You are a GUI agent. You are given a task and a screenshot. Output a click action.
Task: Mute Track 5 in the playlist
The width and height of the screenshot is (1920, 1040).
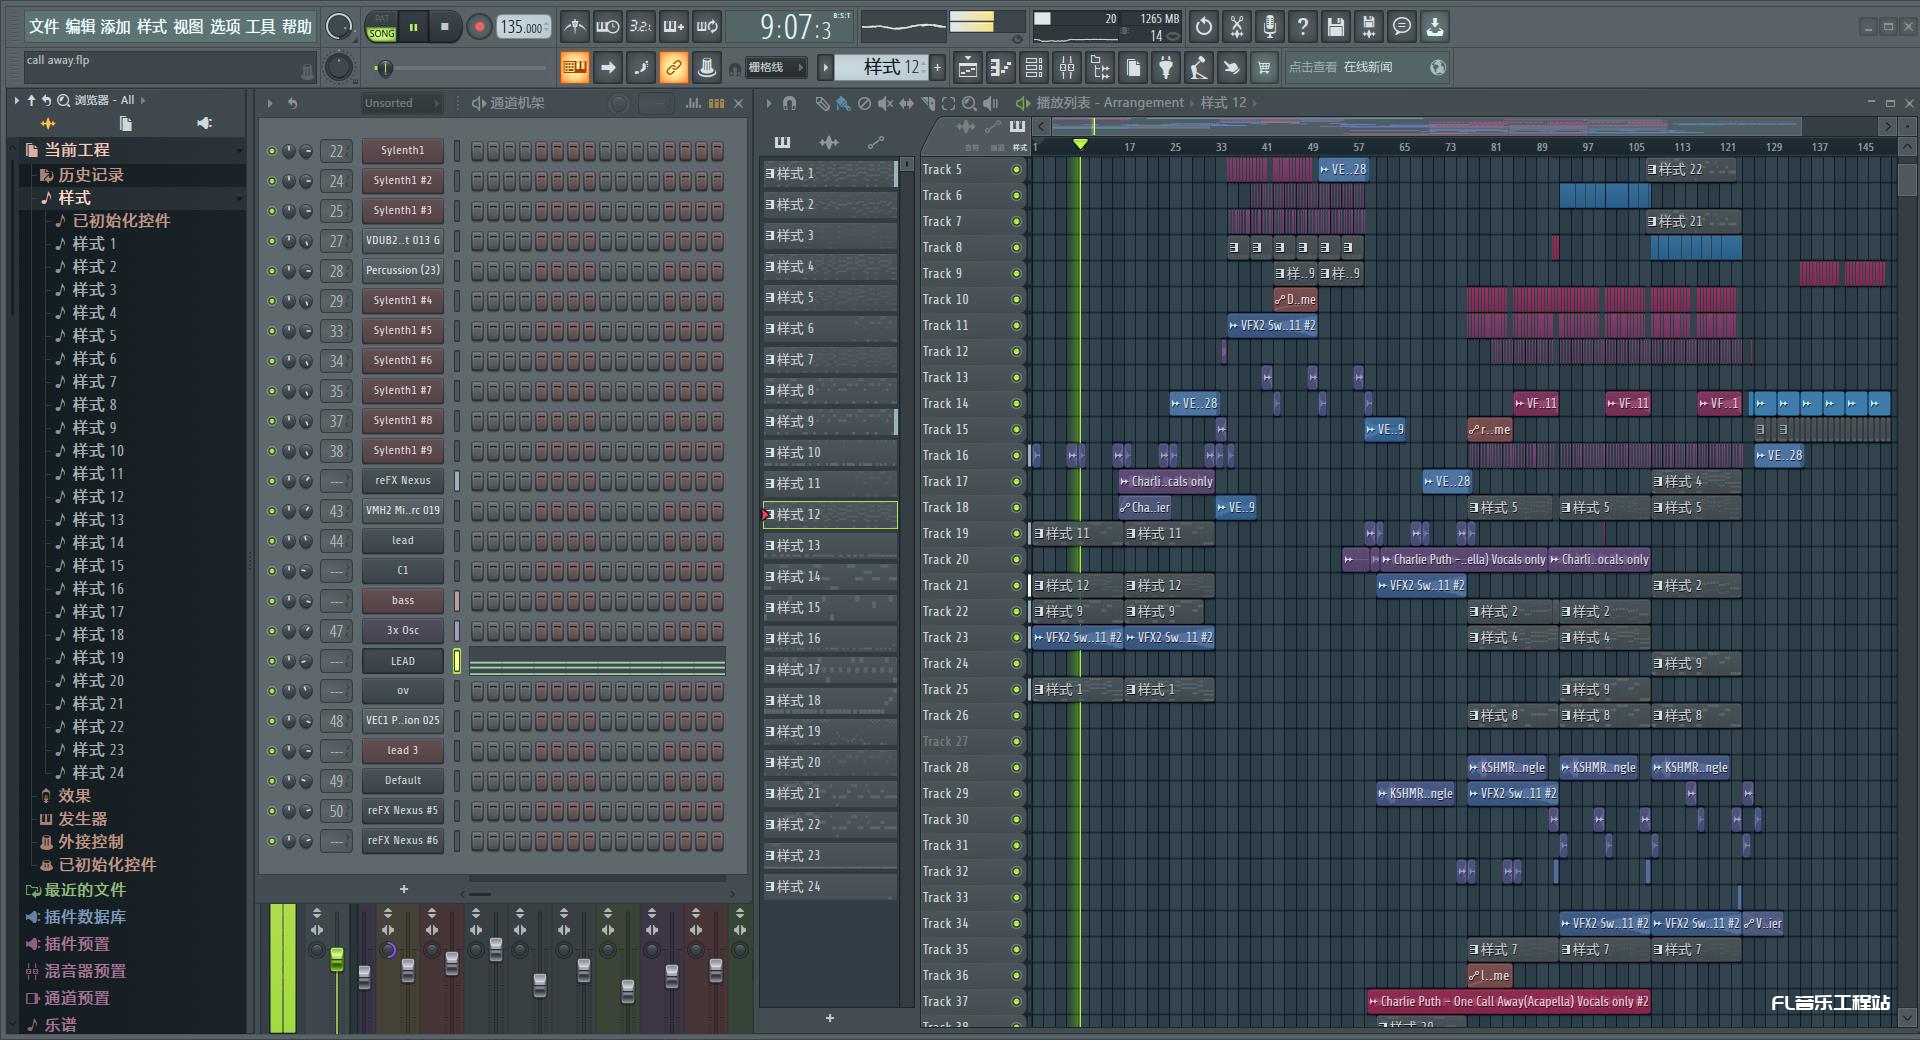pos(1016,169)
